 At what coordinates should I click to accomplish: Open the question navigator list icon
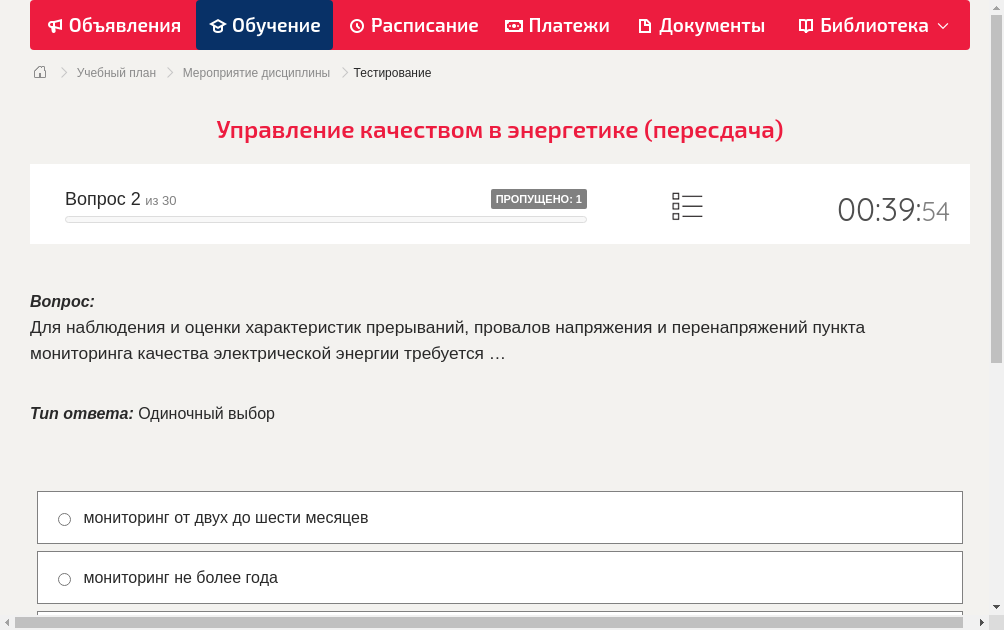(x=687, y=205)
